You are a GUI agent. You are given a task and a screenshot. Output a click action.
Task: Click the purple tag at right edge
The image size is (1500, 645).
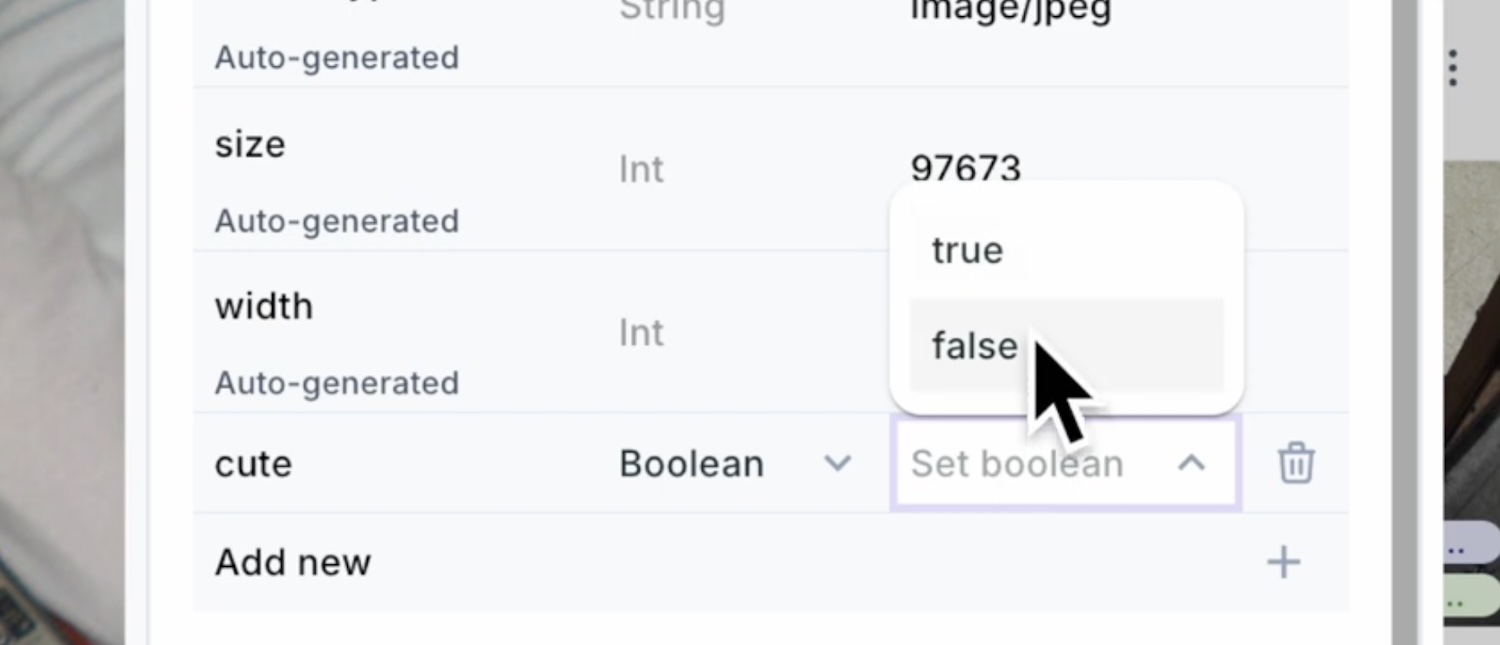pos(1472,546)
